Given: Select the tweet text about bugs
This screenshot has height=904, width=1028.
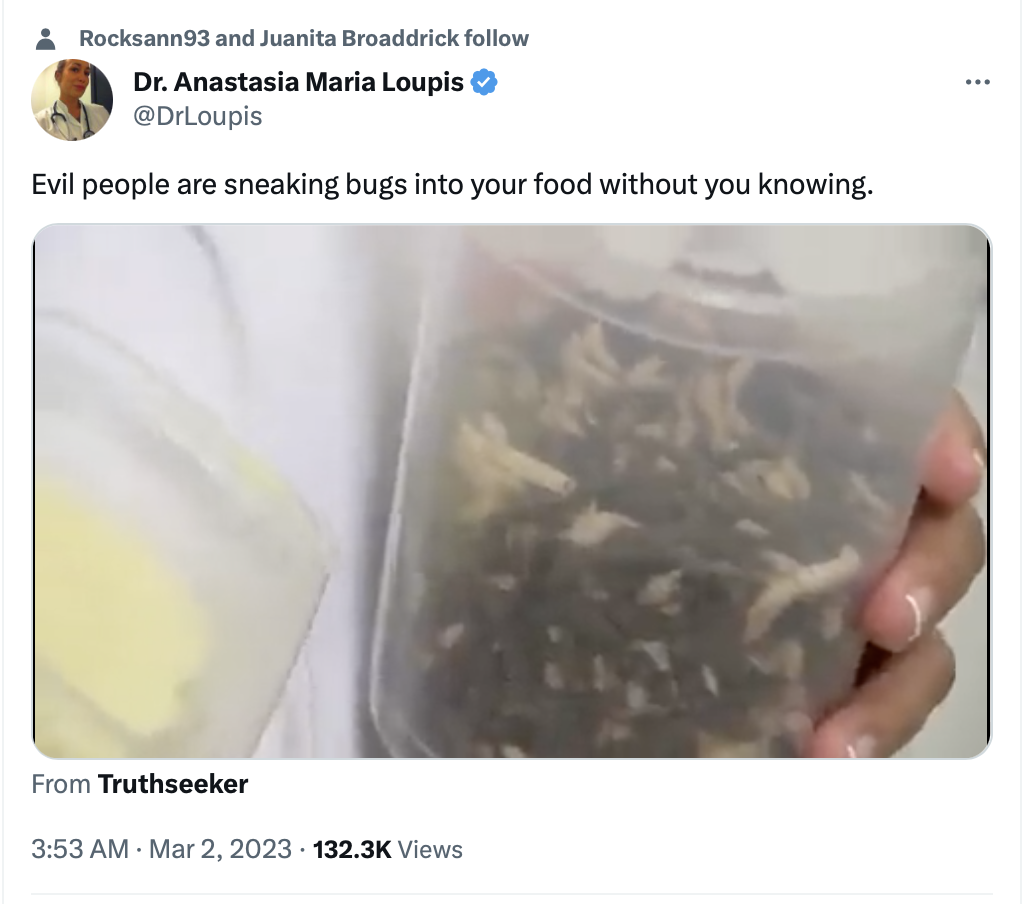Looking at the screenshot, I should coord(452,185).
